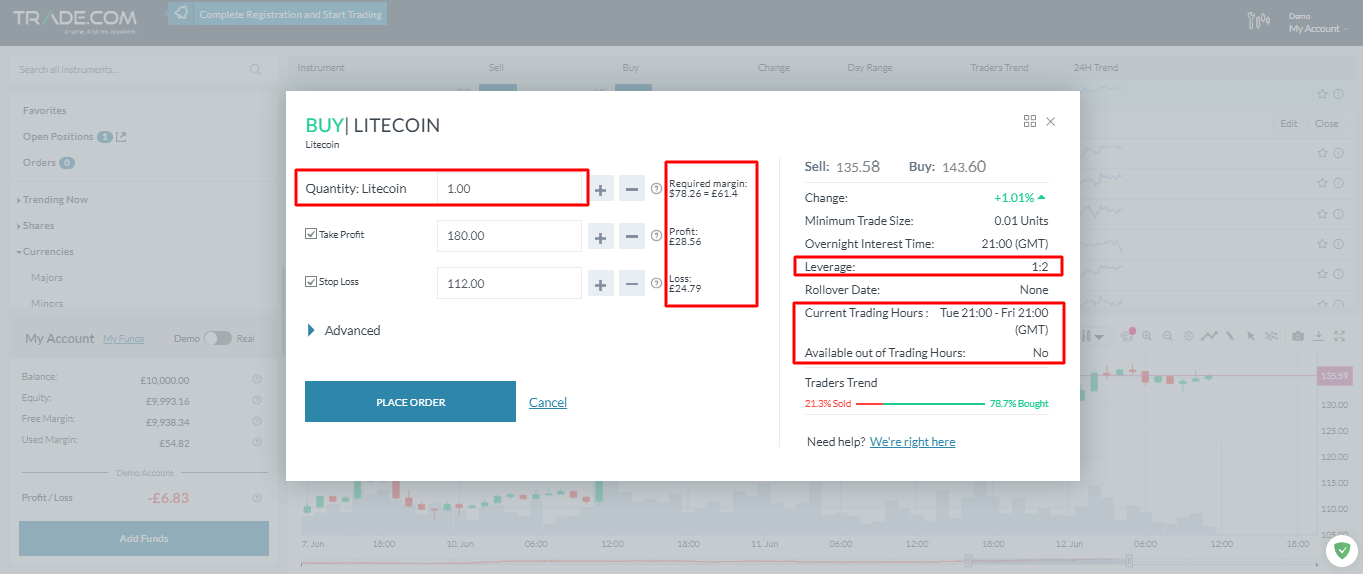Zoom in on the chart
The width and height of the screenshot is (1363, 574).
point(1148,337)
